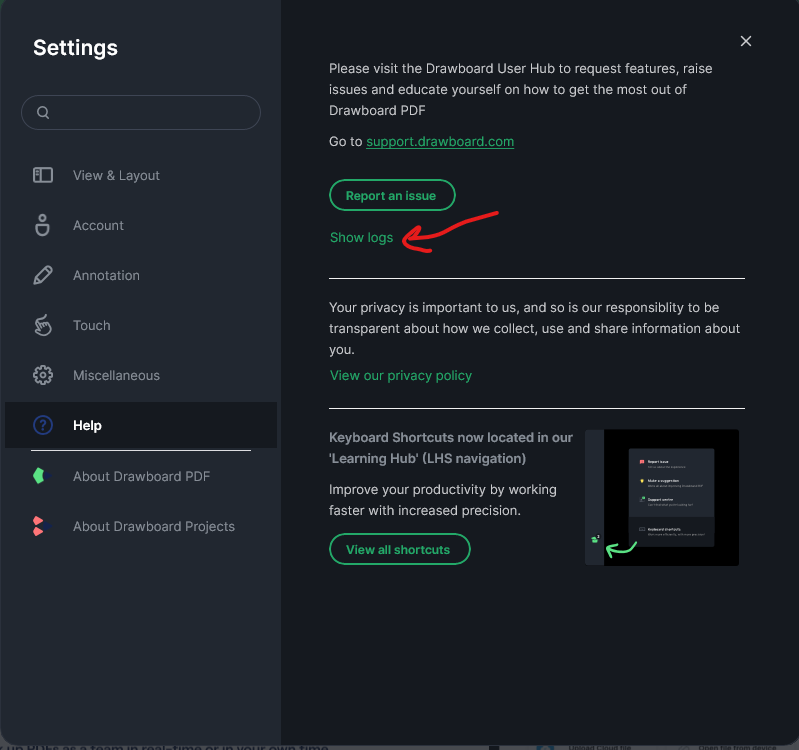Open About Drawboard PDF
Image resolution: width=799 pixels, height=750 pixels.
tap(141, 476)
